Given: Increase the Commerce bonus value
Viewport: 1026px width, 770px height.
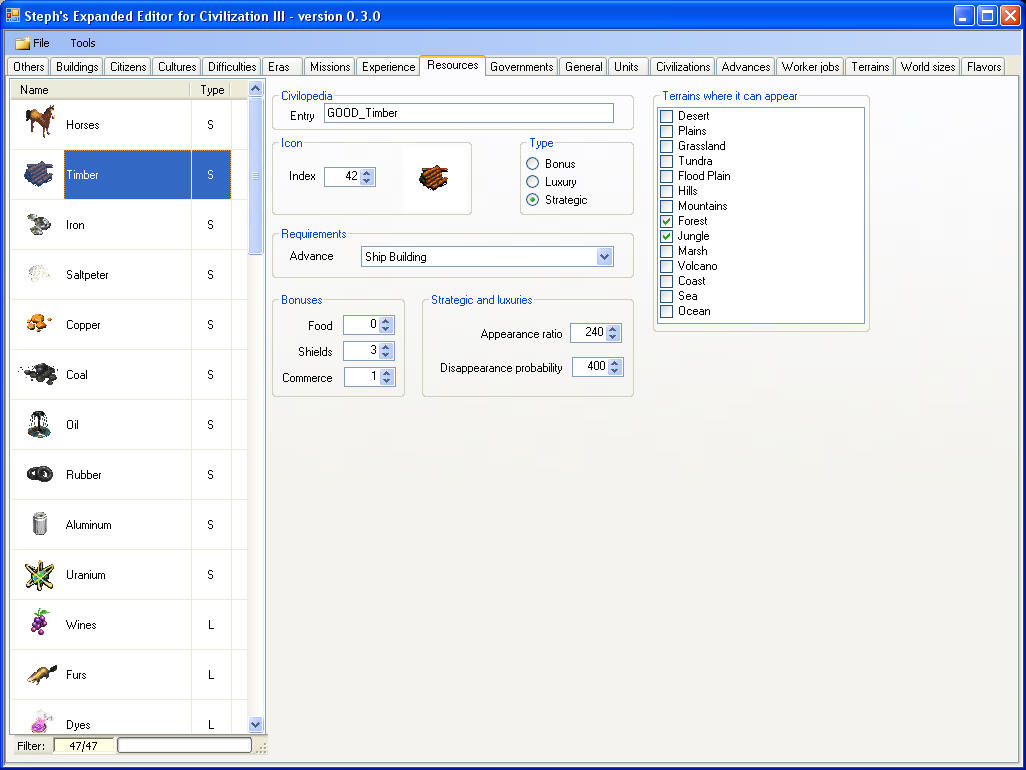Looking at the screenshot, I should point(386,373).
